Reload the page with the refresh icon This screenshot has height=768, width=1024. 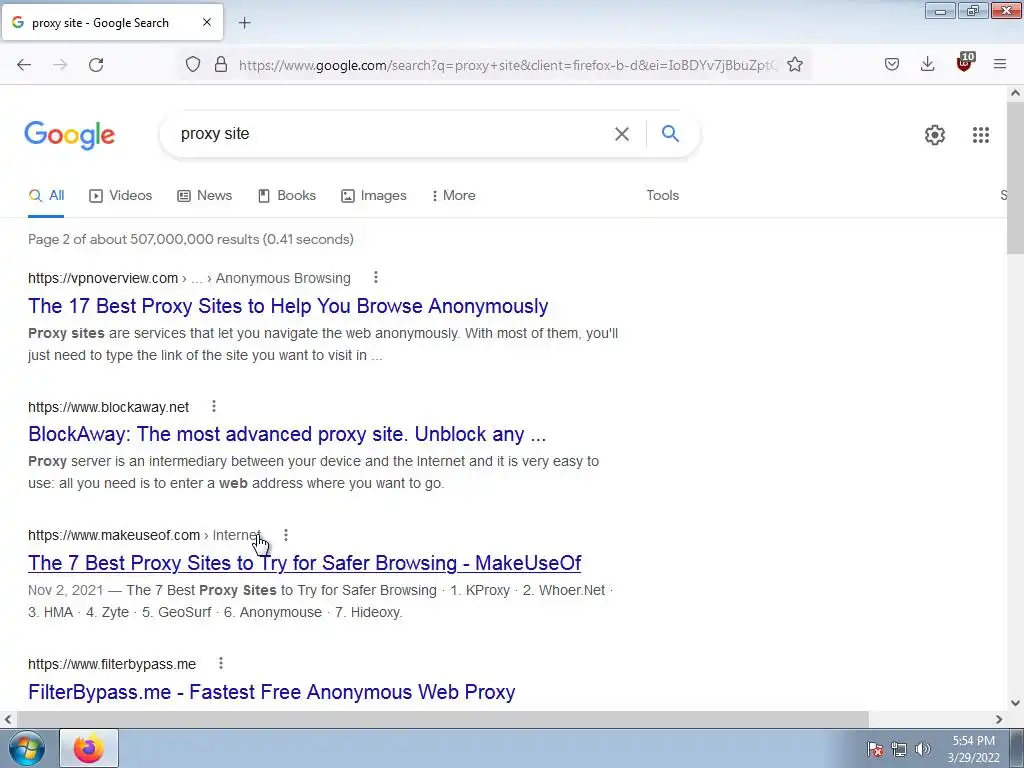coord(96,65)
